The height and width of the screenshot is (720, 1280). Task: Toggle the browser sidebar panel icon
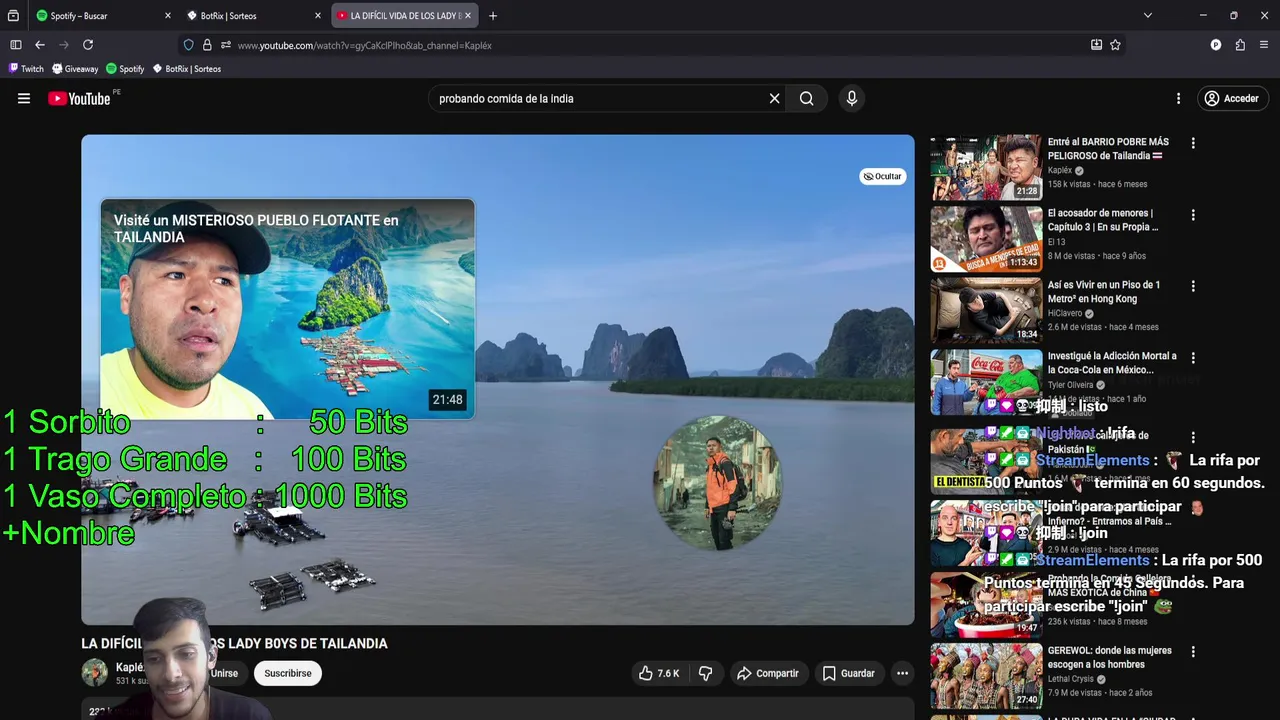pyautogui.click(x=16, y=45)
